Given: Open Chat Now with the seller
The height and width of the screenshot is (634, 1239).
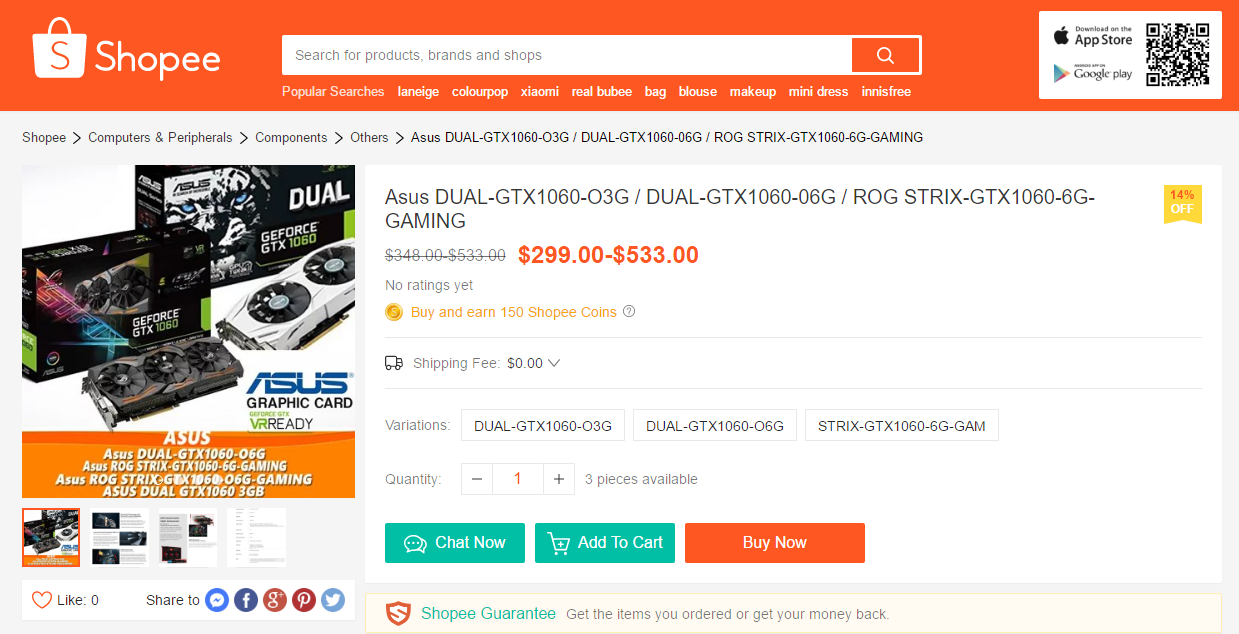Looking at the screenshot, I should coord(454,543).
